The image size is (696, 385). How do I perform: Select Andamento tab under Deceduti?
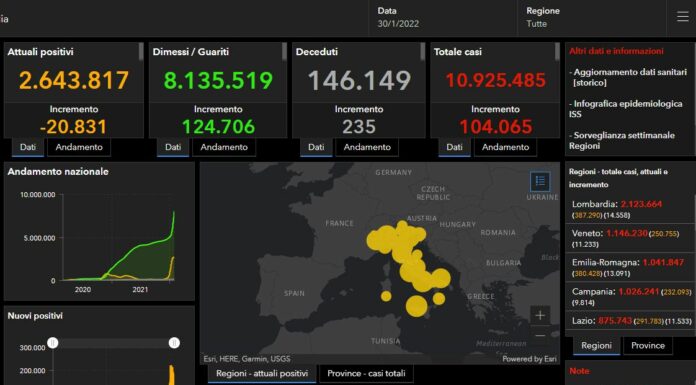367,147
